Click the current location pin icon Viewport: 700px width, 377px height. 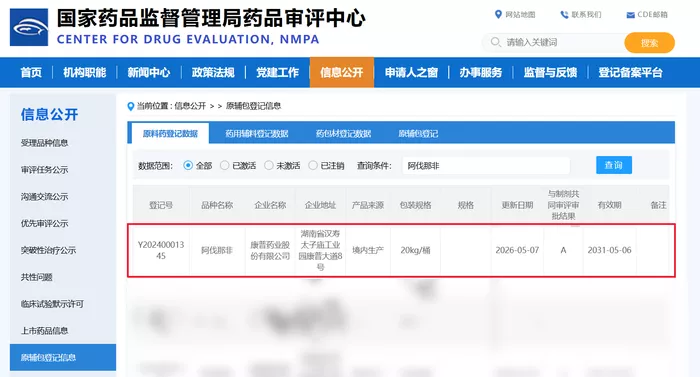[130, 106]
